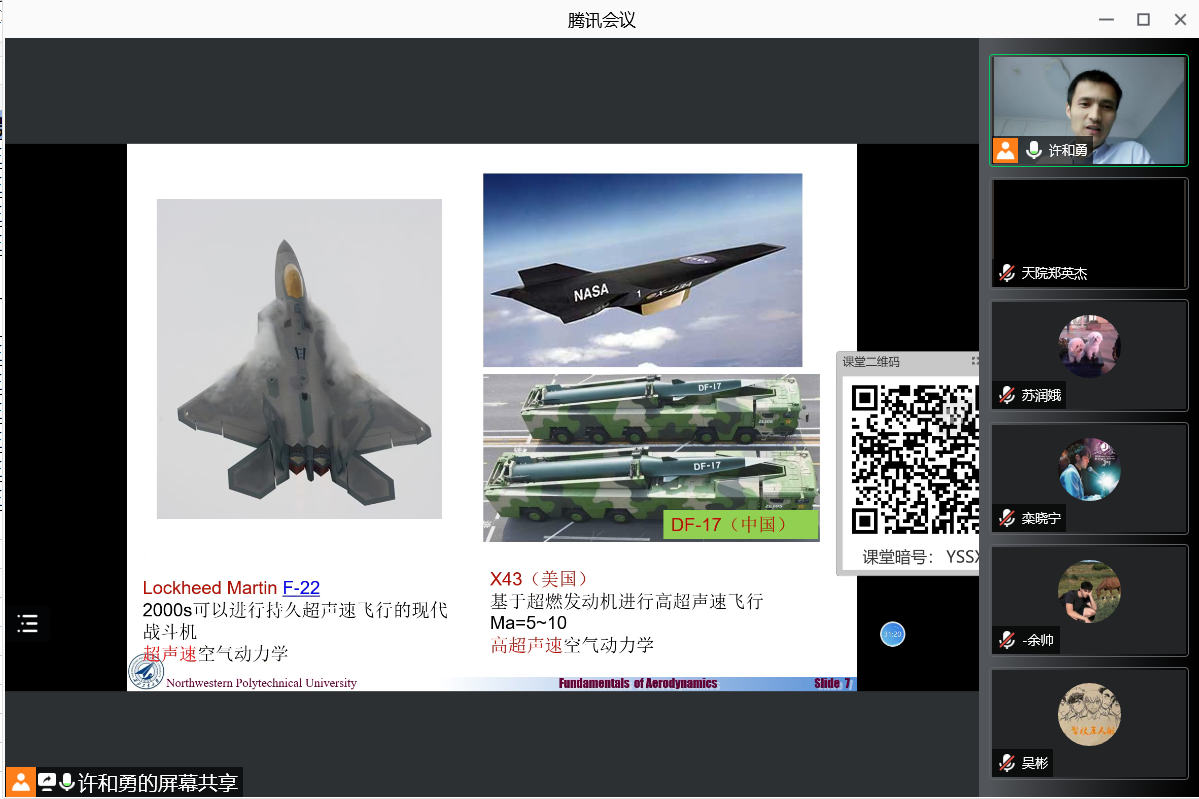The image size is (1199, 799).
Task: Click the Northwestern Polytechnical University logo
Action: pyautogui.click(x=146, y=672)
